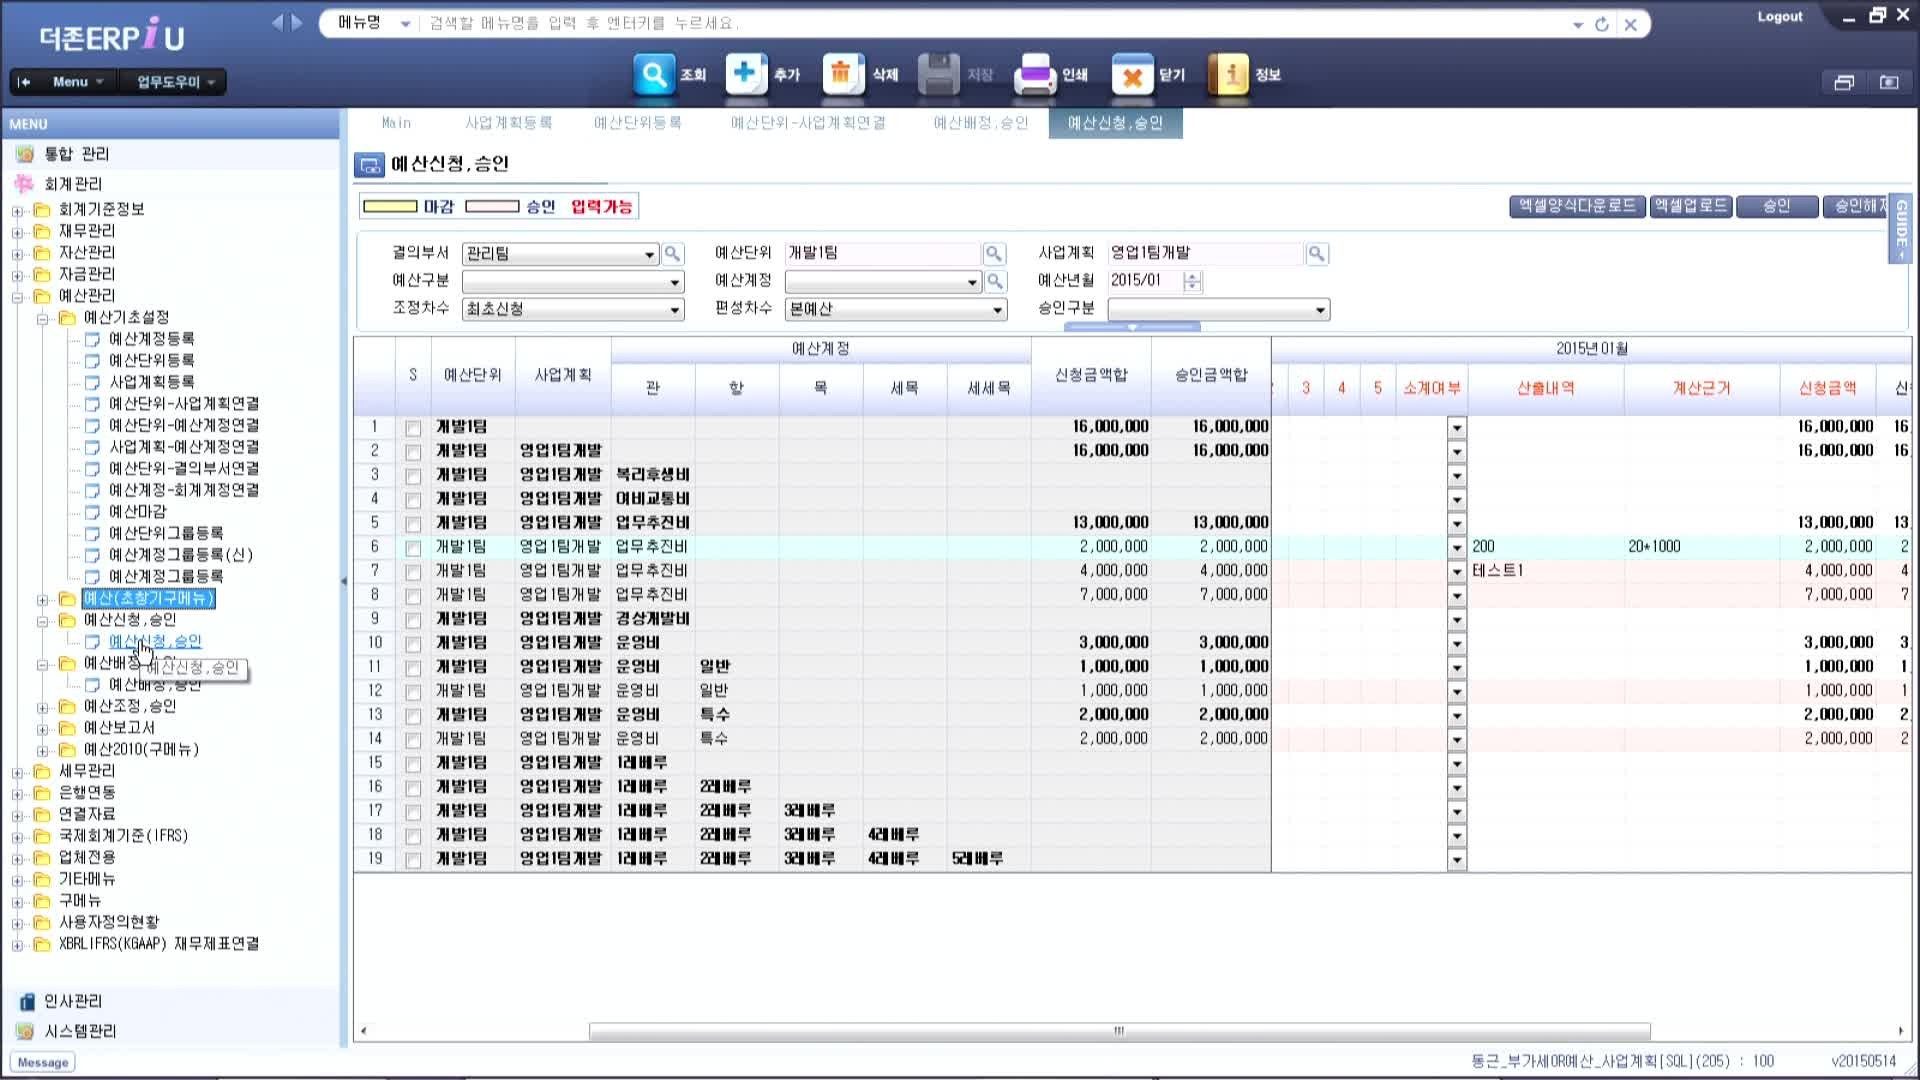Open the GUIDE side panel tab
The width and height of the screenshot is (1920, 1080).
(x=1901, y=228)
